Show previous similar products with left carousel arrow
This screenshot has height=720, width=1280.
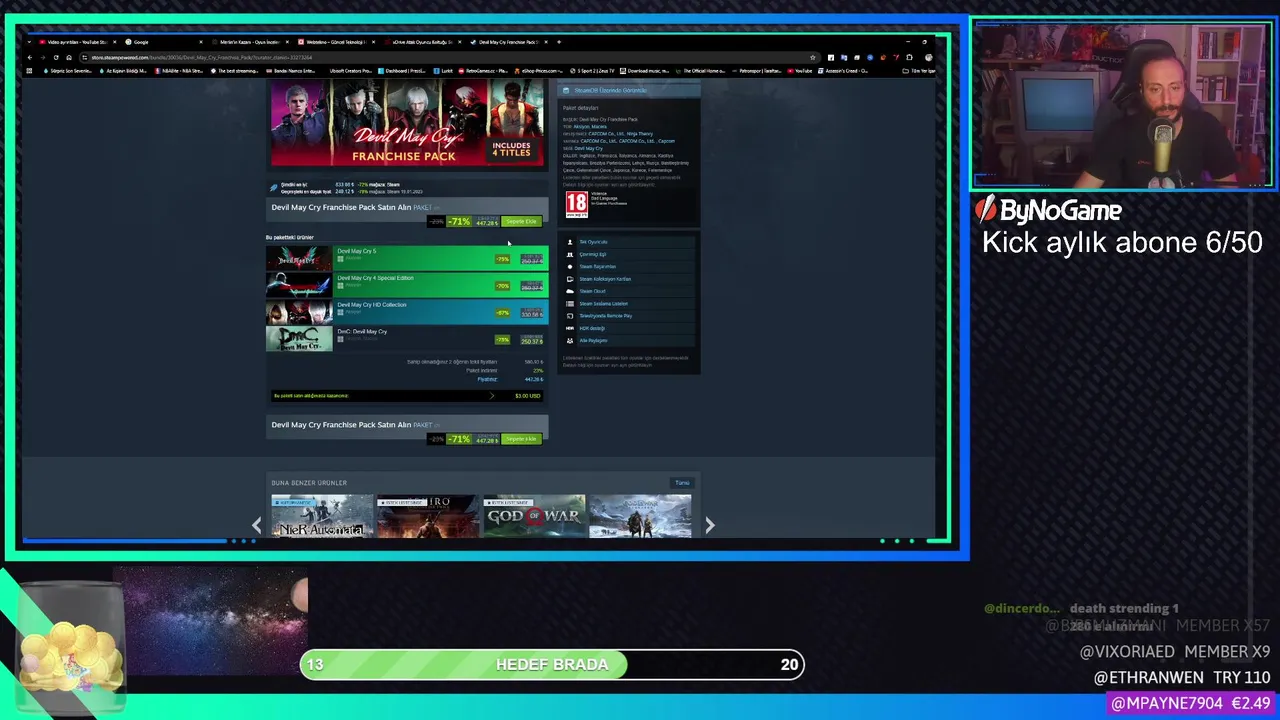click(256, 524)
